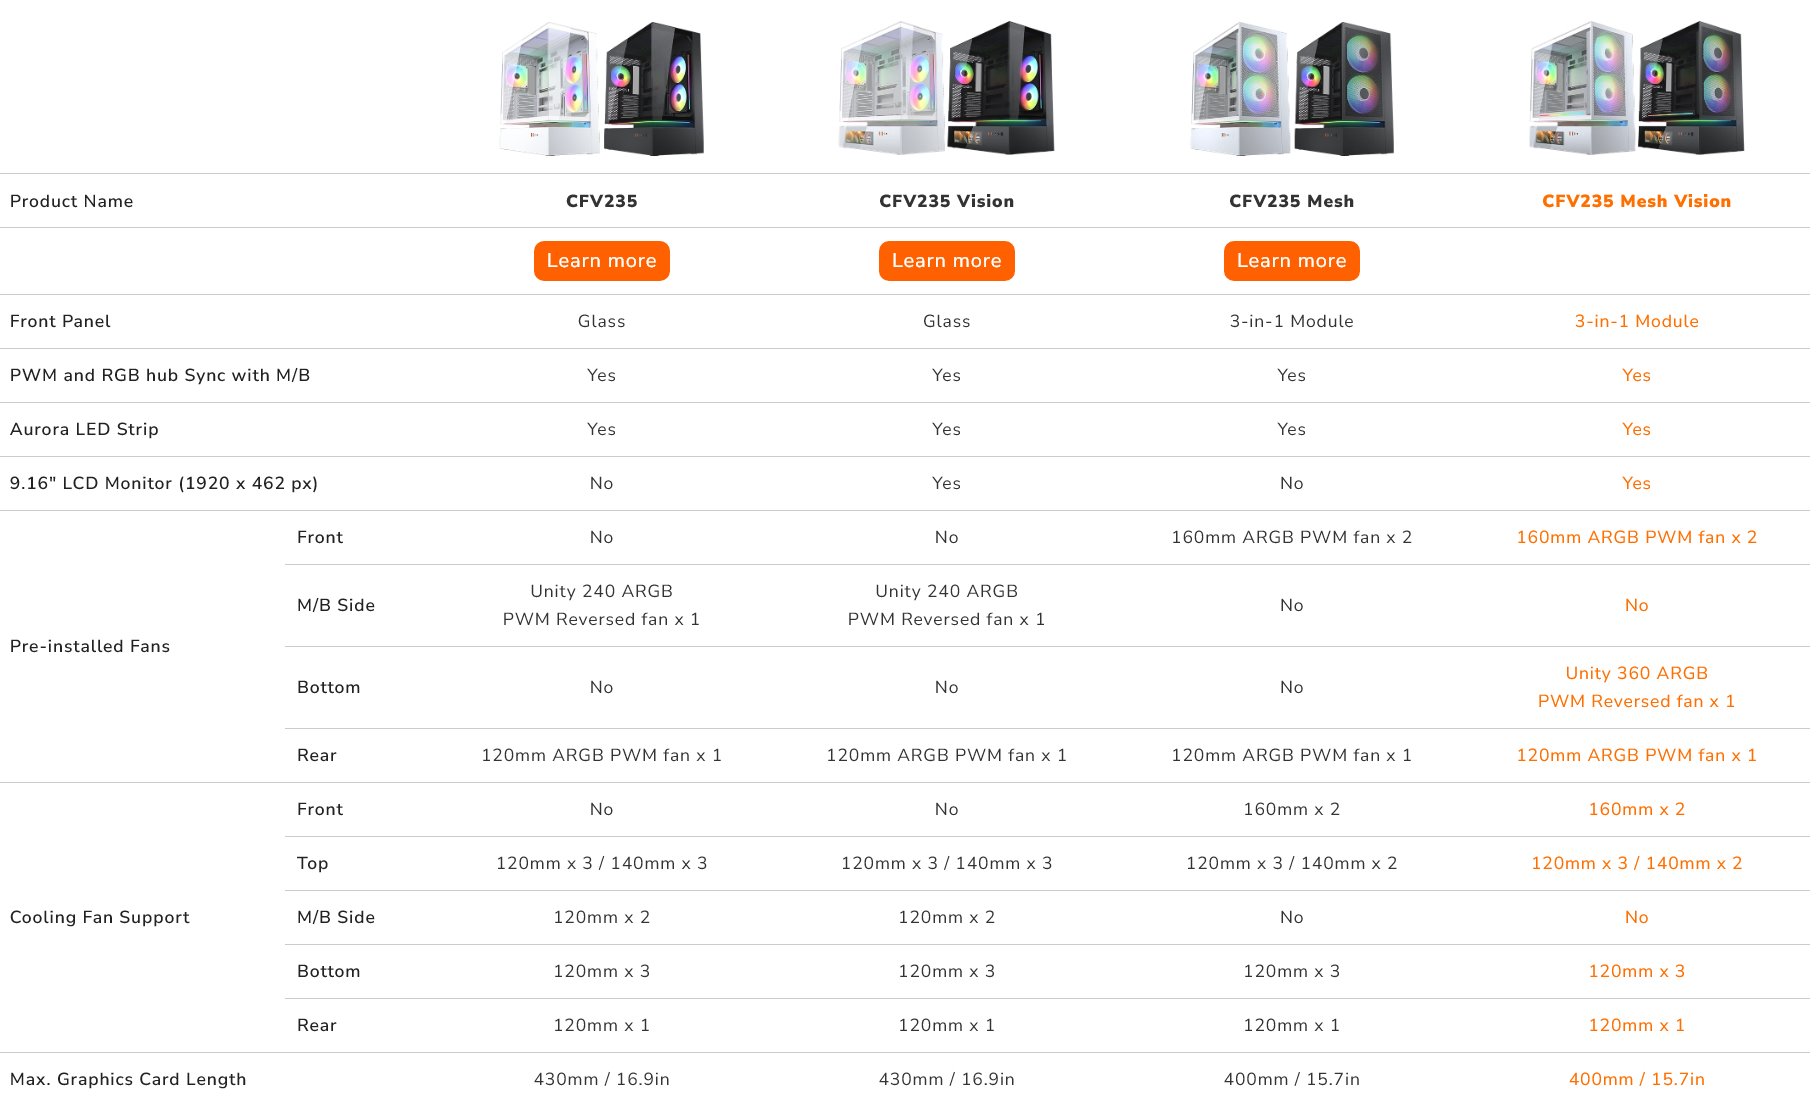Click the Max. Graphics Card Length label
This screenshot has width=1820, height=1112.
click(x=129, y=1079)
